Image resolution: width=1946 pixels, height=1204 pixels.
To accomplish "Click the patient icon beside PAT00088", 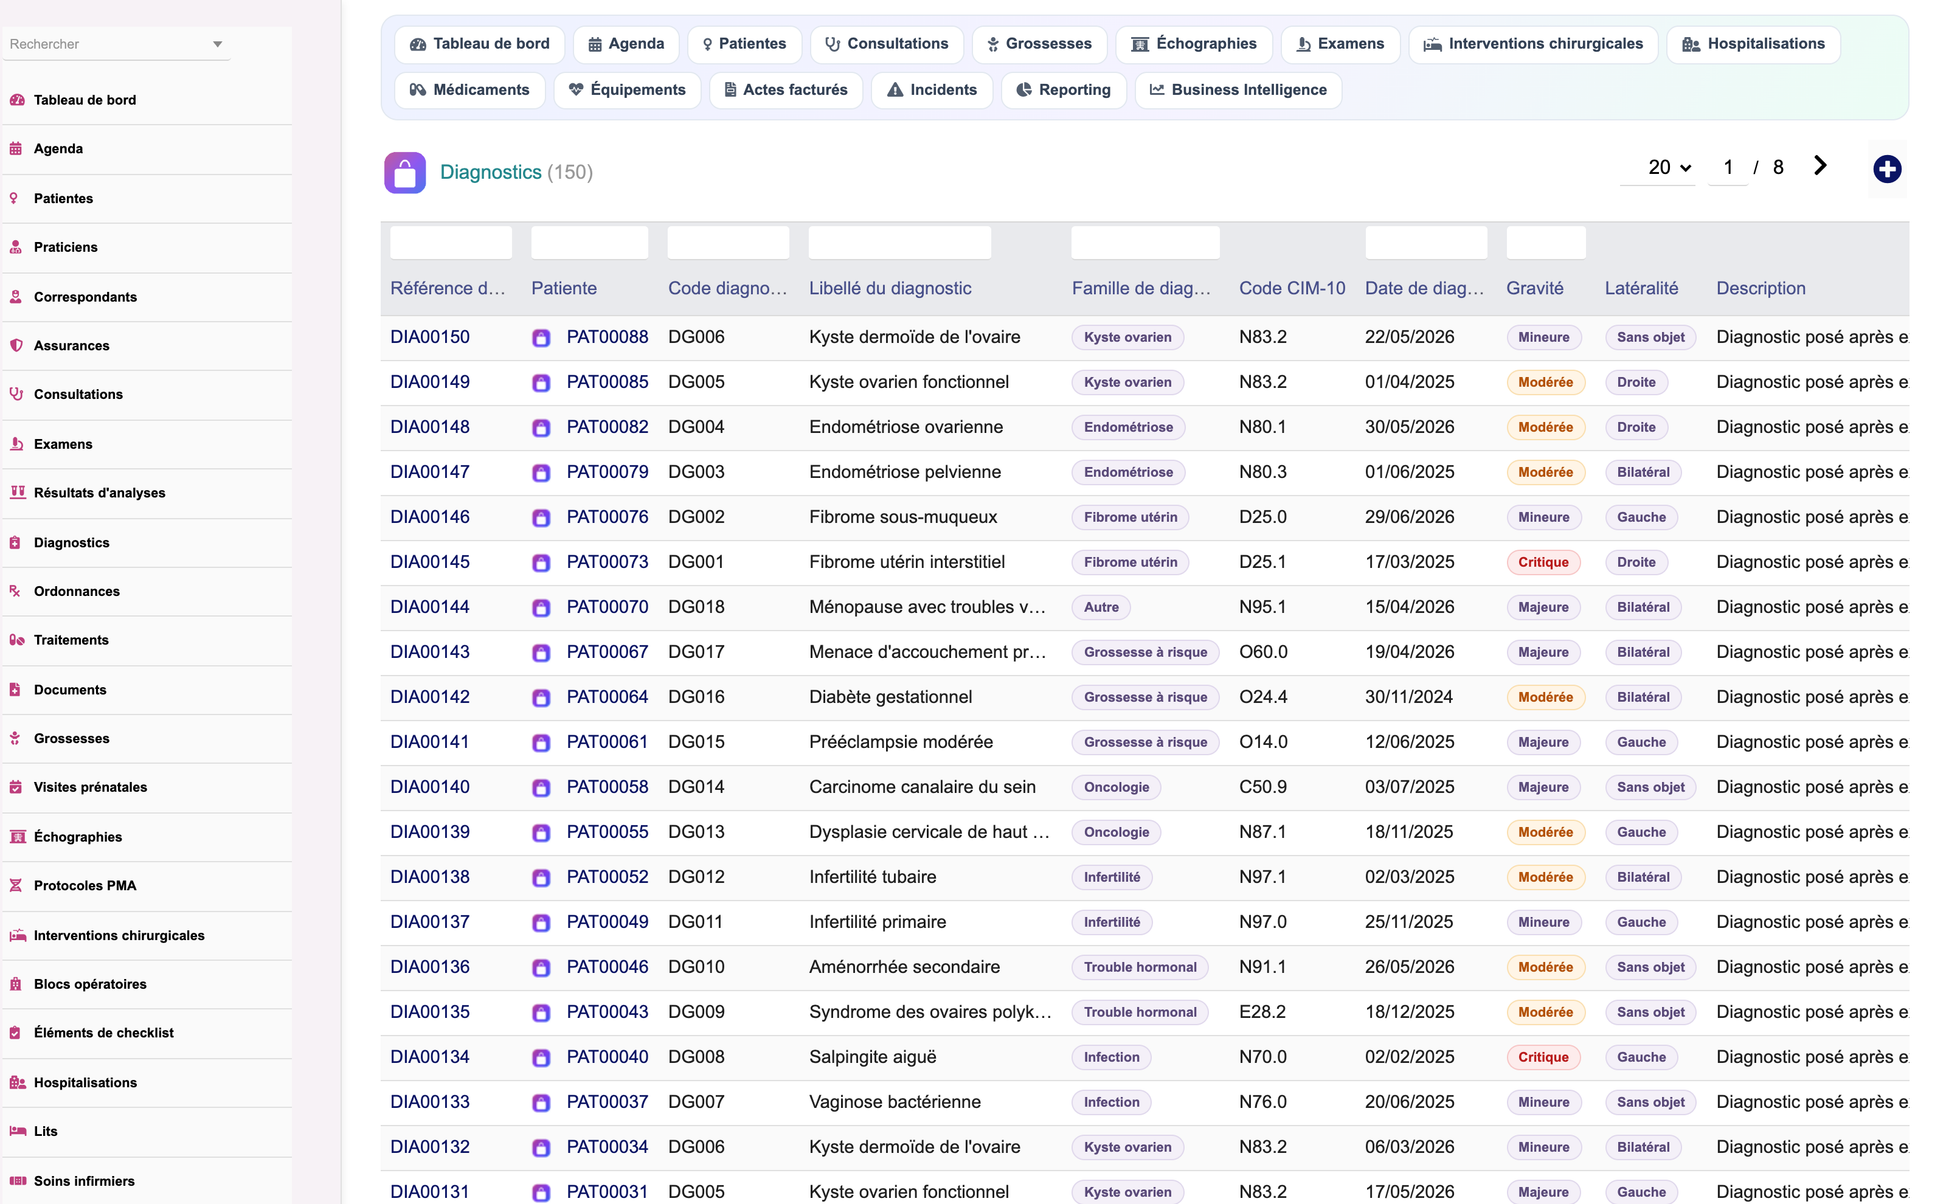I will click(541, 338).
